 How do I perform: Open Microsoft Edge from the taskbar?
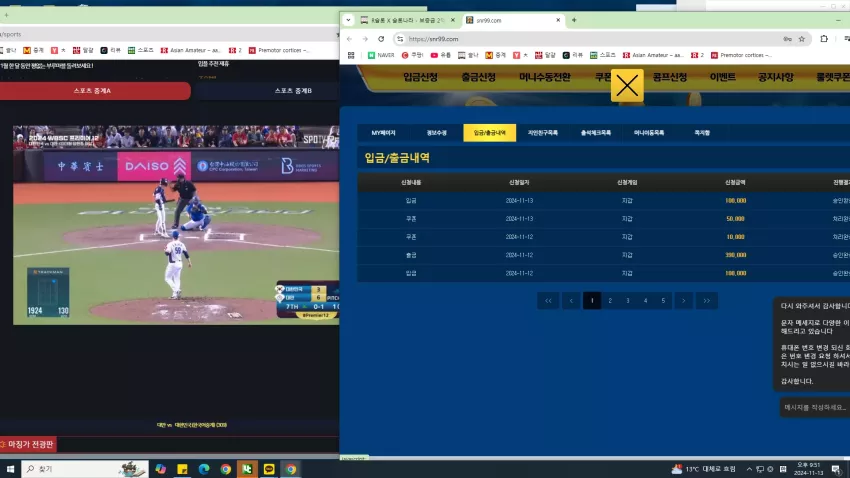click(x=204, y=469)
